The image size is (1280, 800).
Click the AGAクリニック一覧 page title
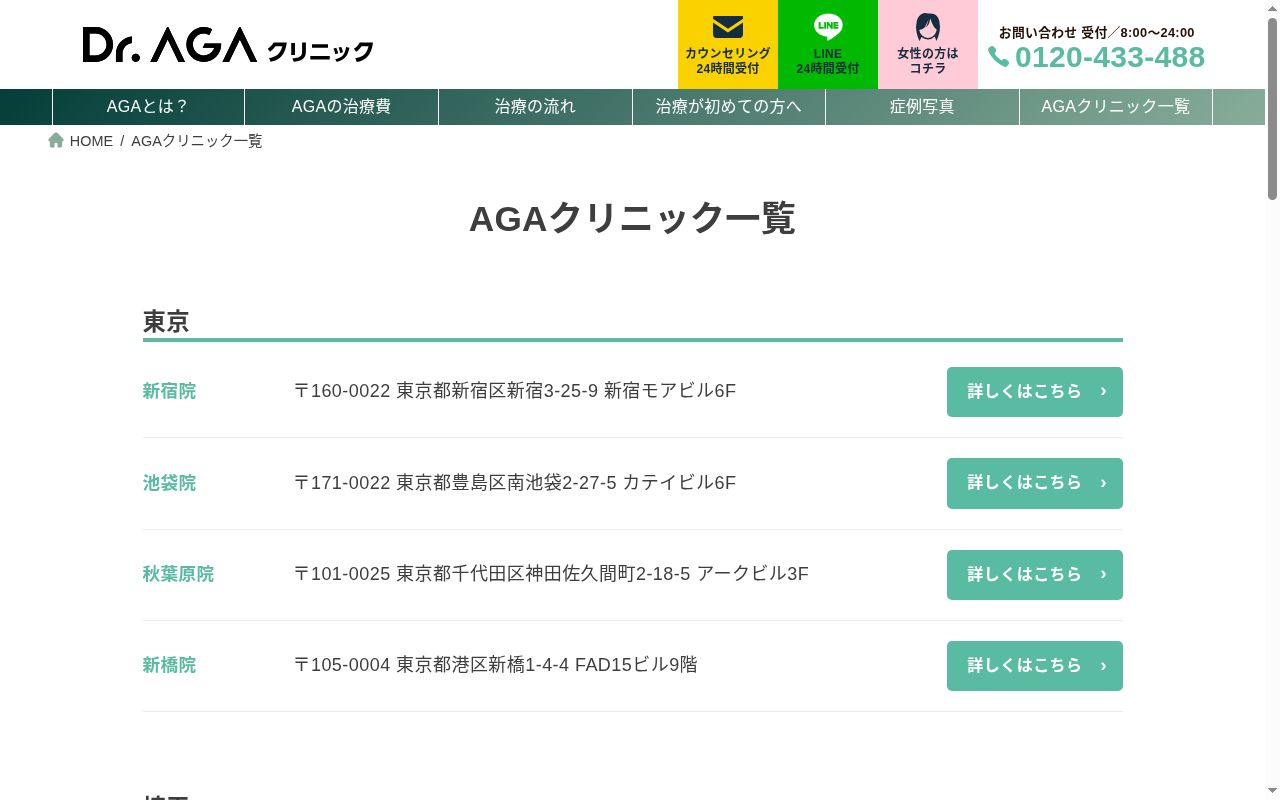coord(632,218)
